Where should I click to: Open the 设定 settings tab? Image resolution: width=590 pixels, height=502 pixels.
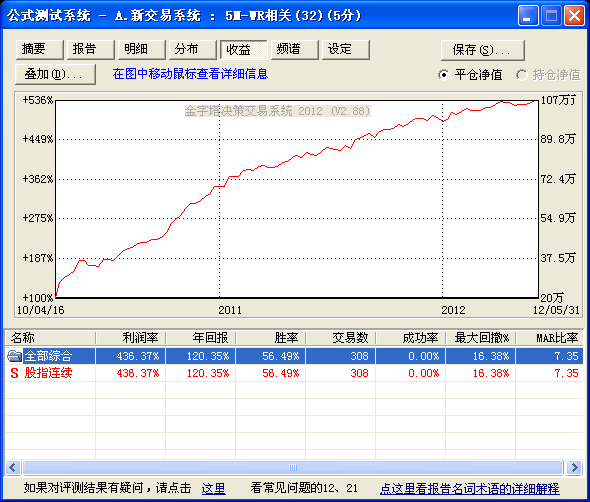(x=346, y=50)
